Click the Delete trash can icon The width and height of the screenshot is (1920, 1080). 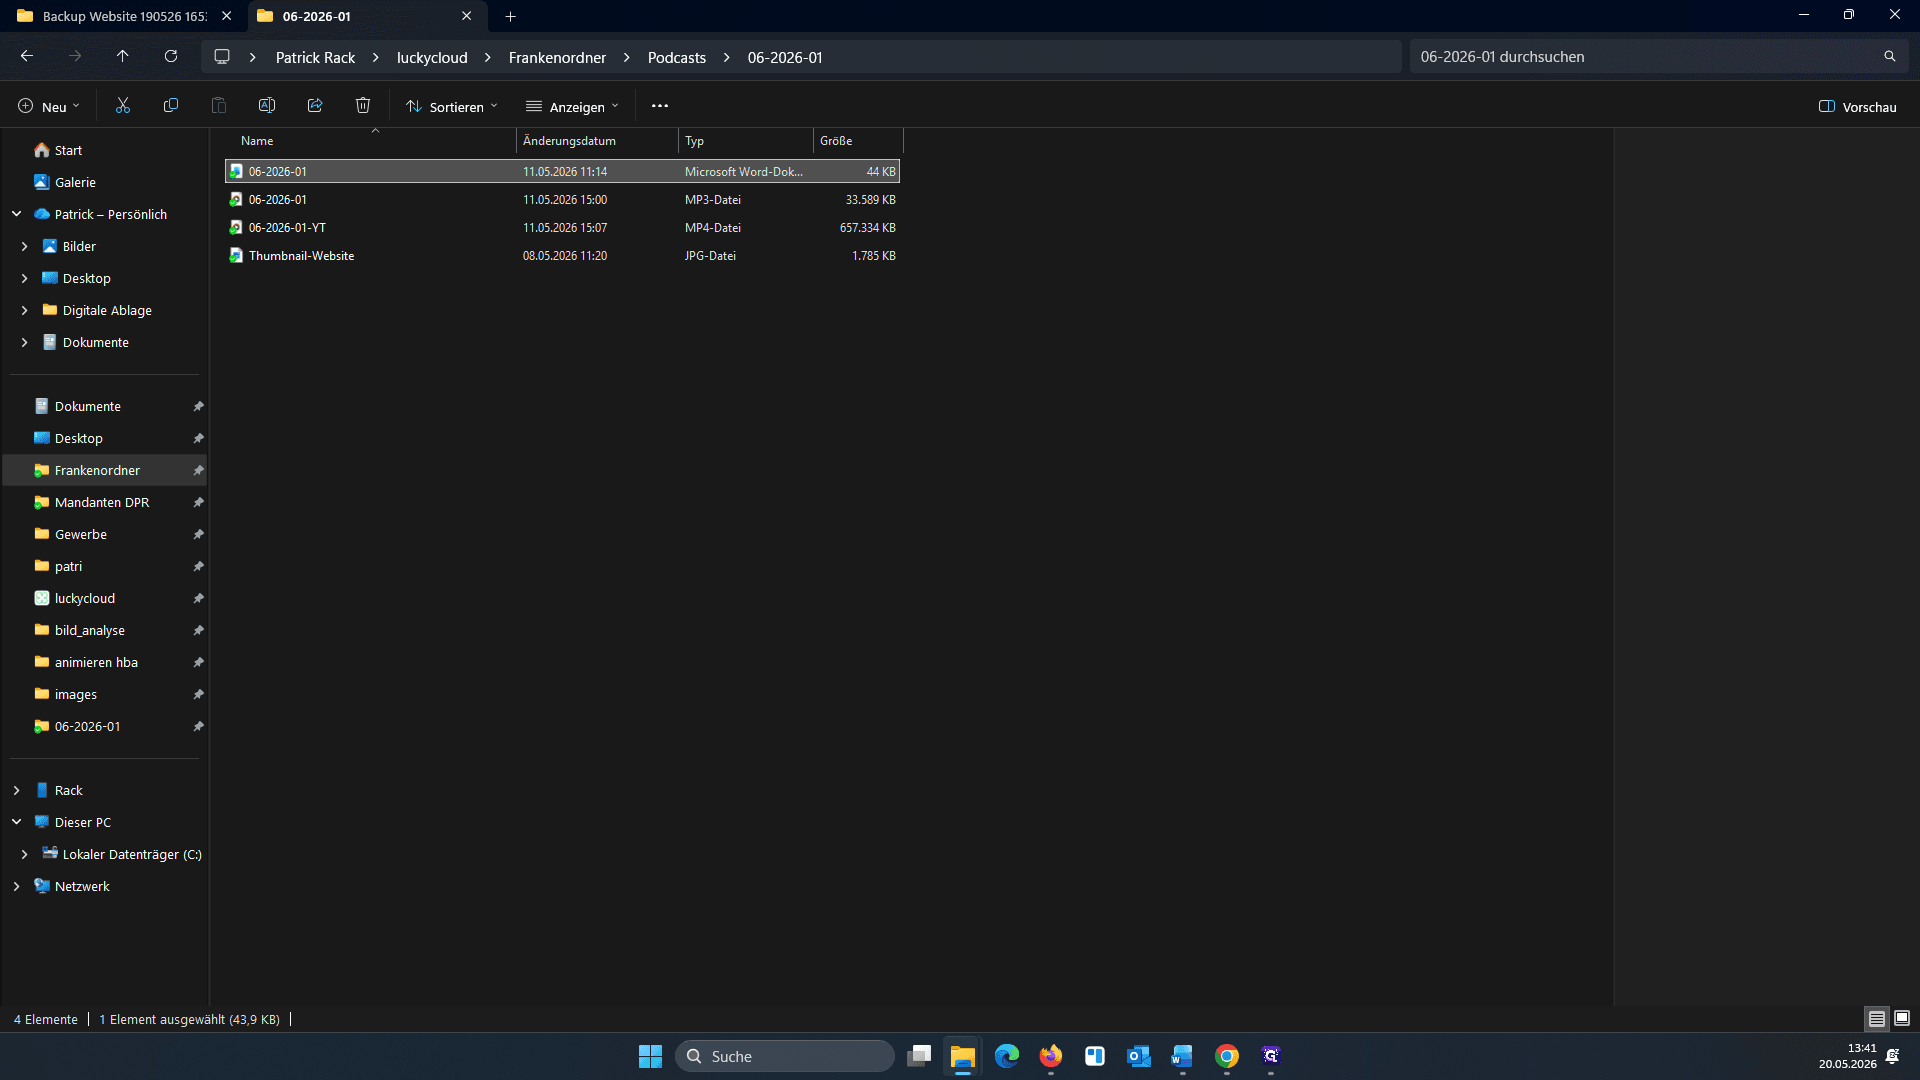click(363, 106)
